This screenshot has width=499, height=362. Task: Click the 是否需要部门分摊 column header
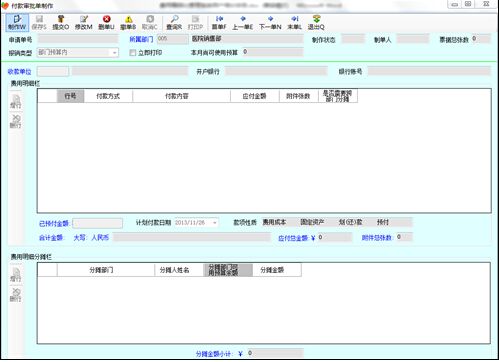coord(338,96)
